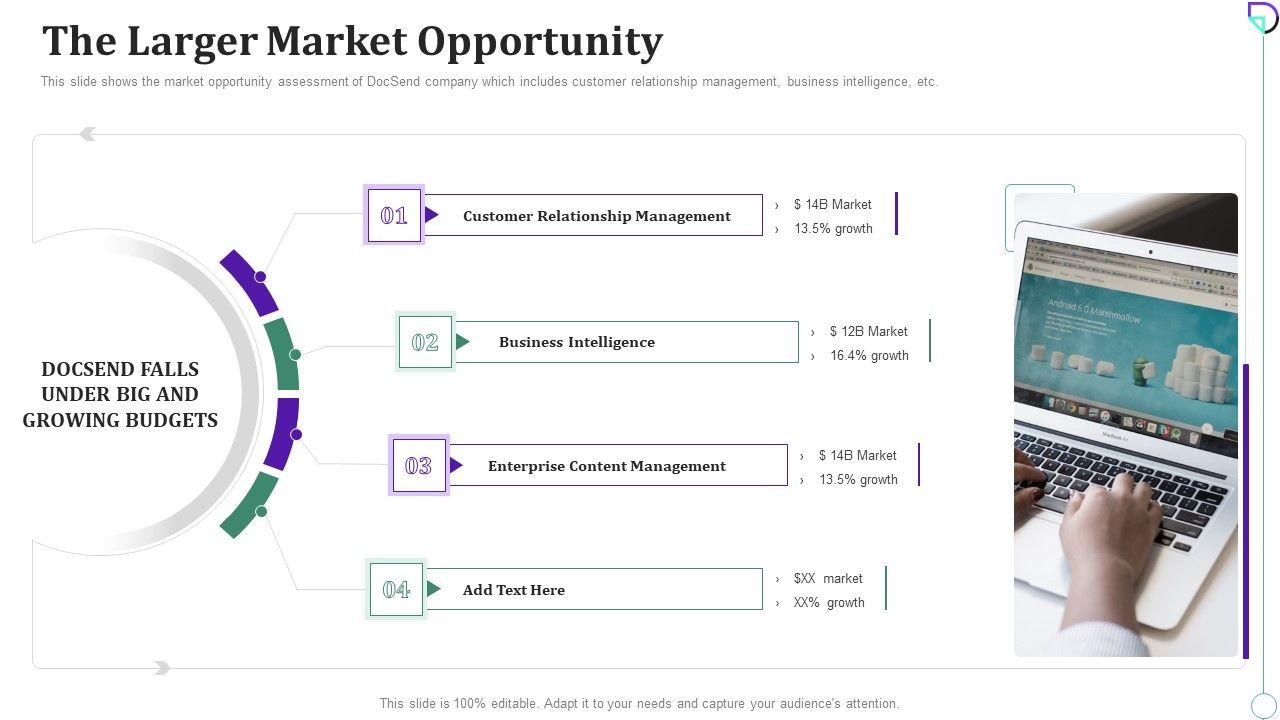Click the gray left arrowhead on top frame
The image size is (1280, 720).
tap(88, 134)
